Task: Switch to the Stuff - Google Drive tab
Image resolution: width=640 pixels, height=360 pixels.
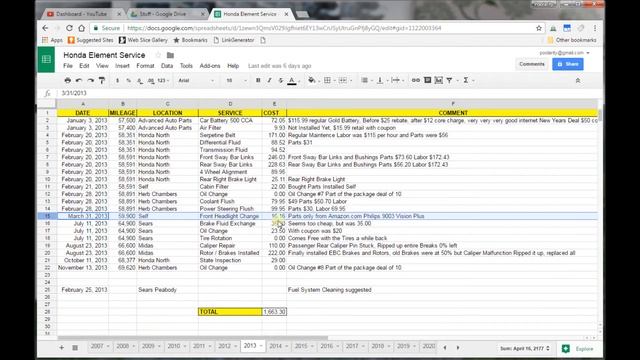Action: [x=167, y=14]
